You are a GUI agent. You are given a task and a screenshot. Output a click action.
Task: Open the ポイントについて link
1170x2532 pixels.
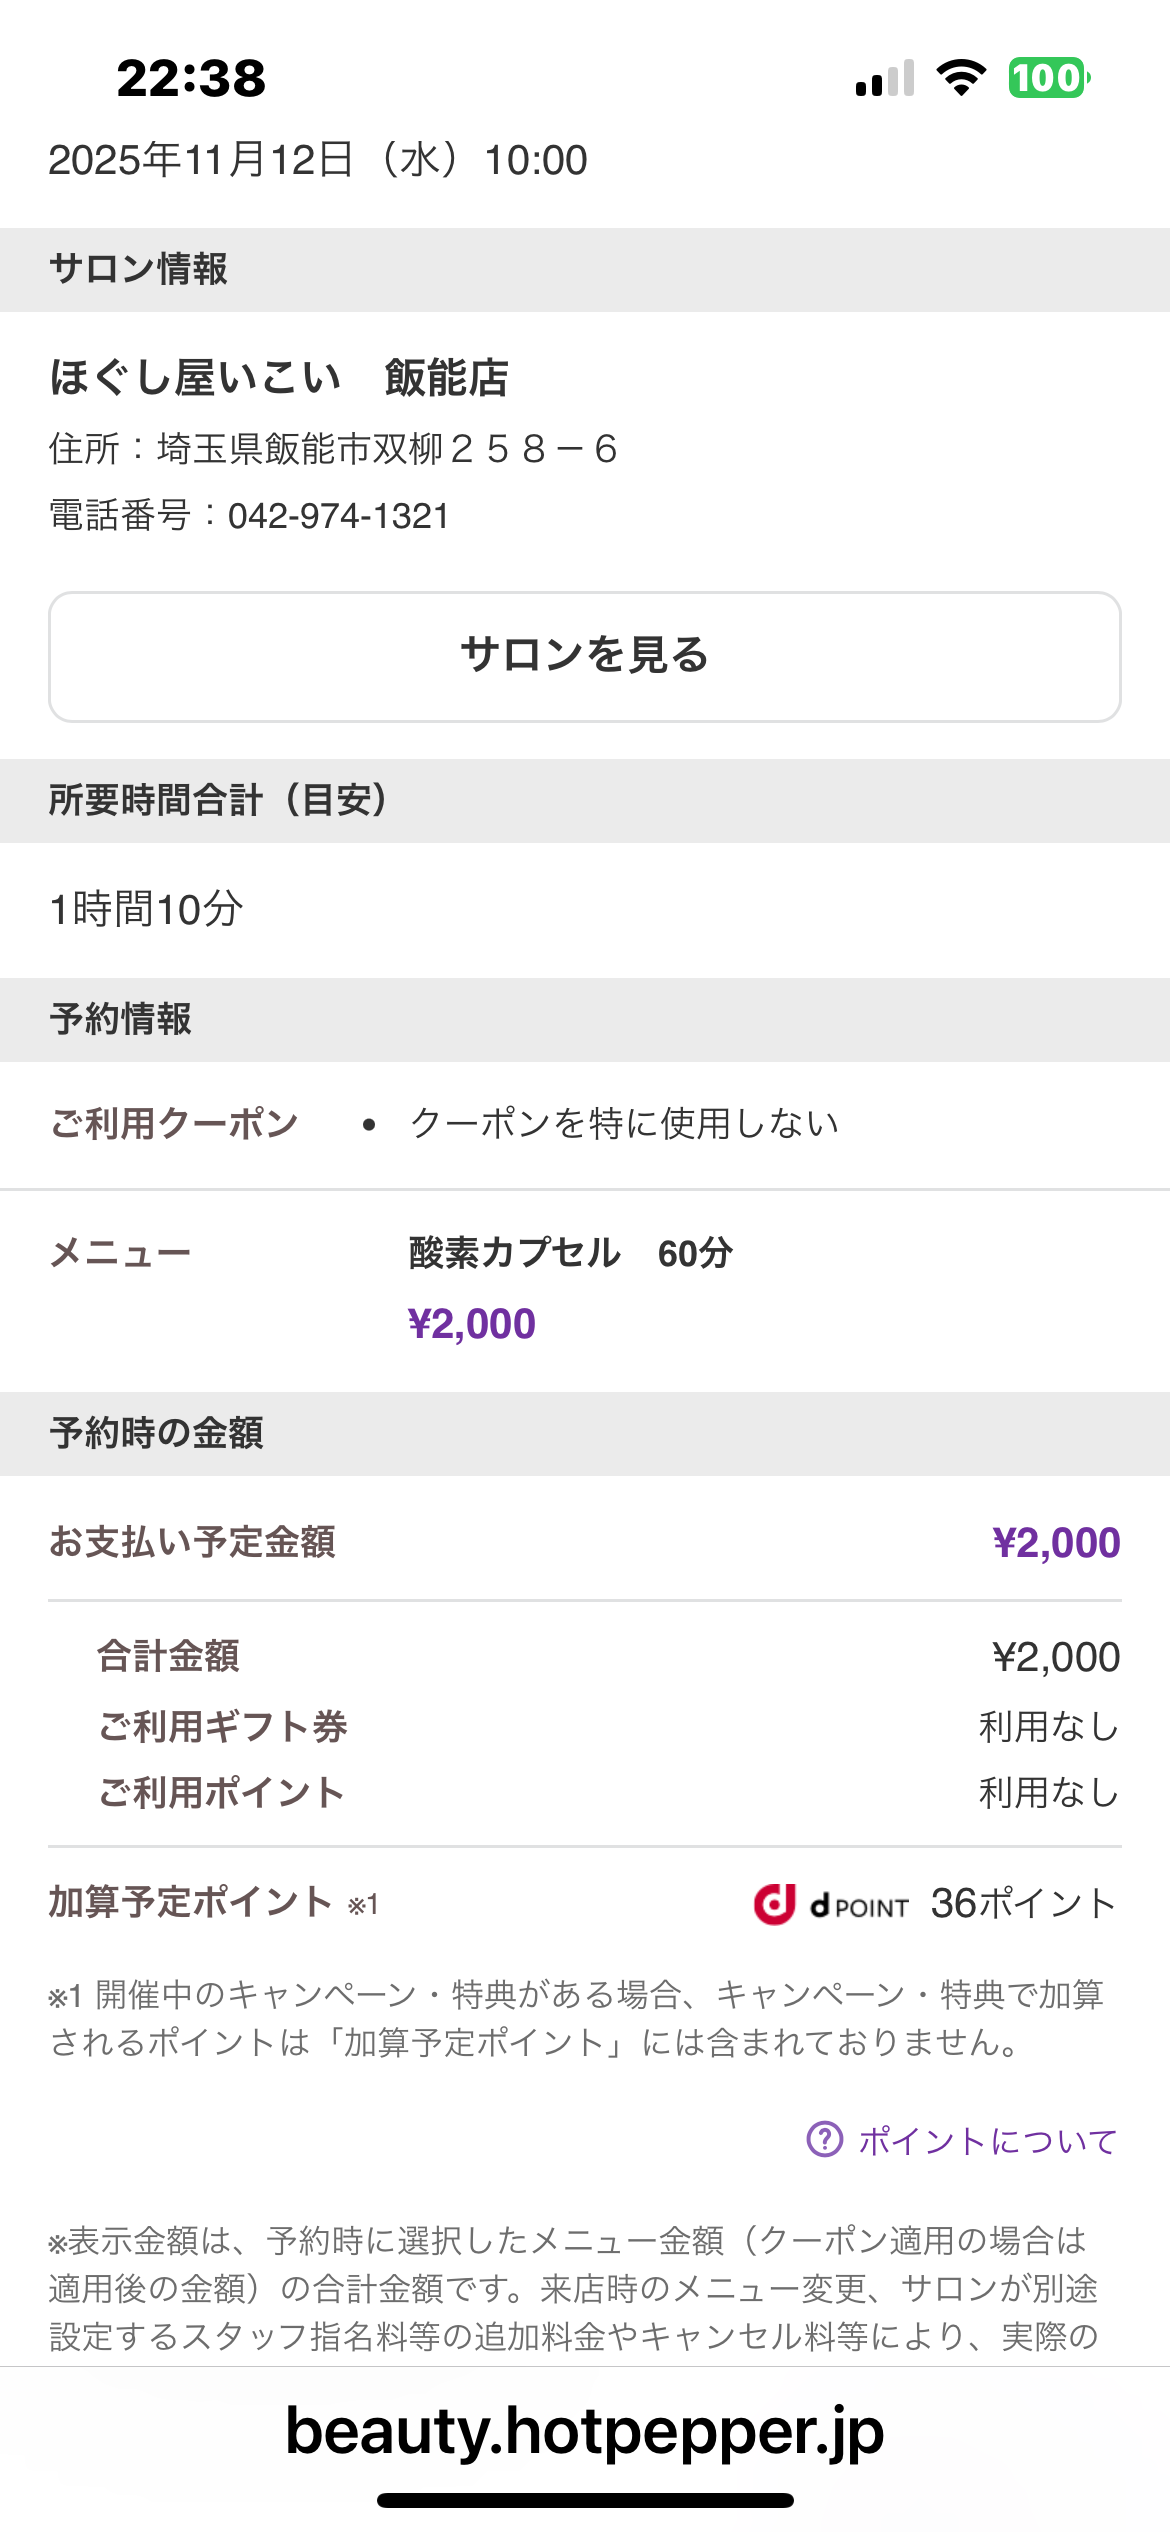(987, 2140)
